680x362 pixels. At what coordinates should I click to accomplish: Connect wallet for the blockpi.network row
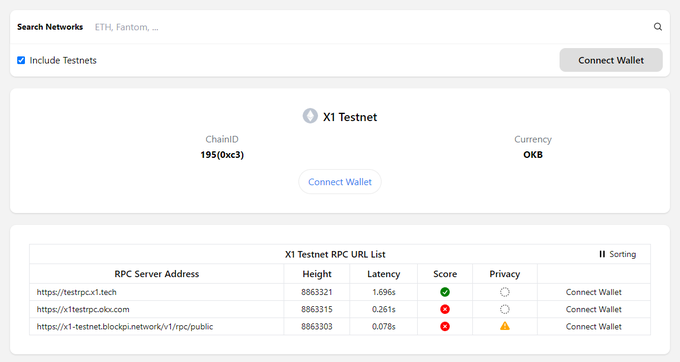(593, 326)
